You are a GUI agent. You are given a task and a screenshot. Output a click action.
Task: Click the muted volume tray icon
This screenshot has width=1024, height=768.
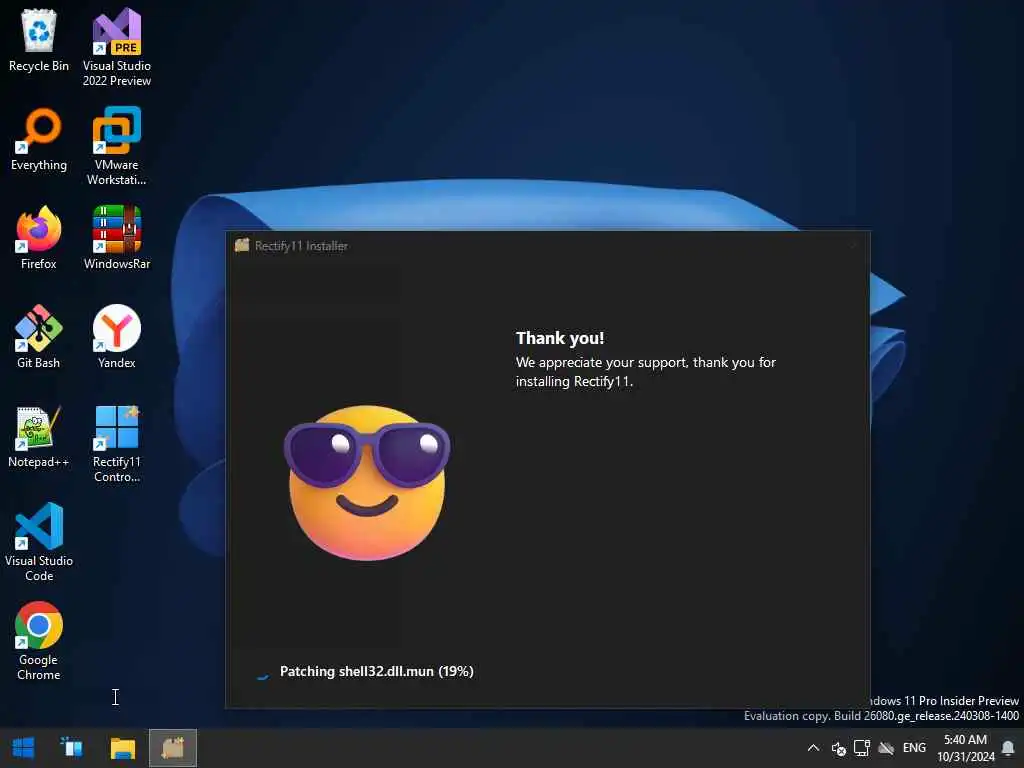click(839, 748)
